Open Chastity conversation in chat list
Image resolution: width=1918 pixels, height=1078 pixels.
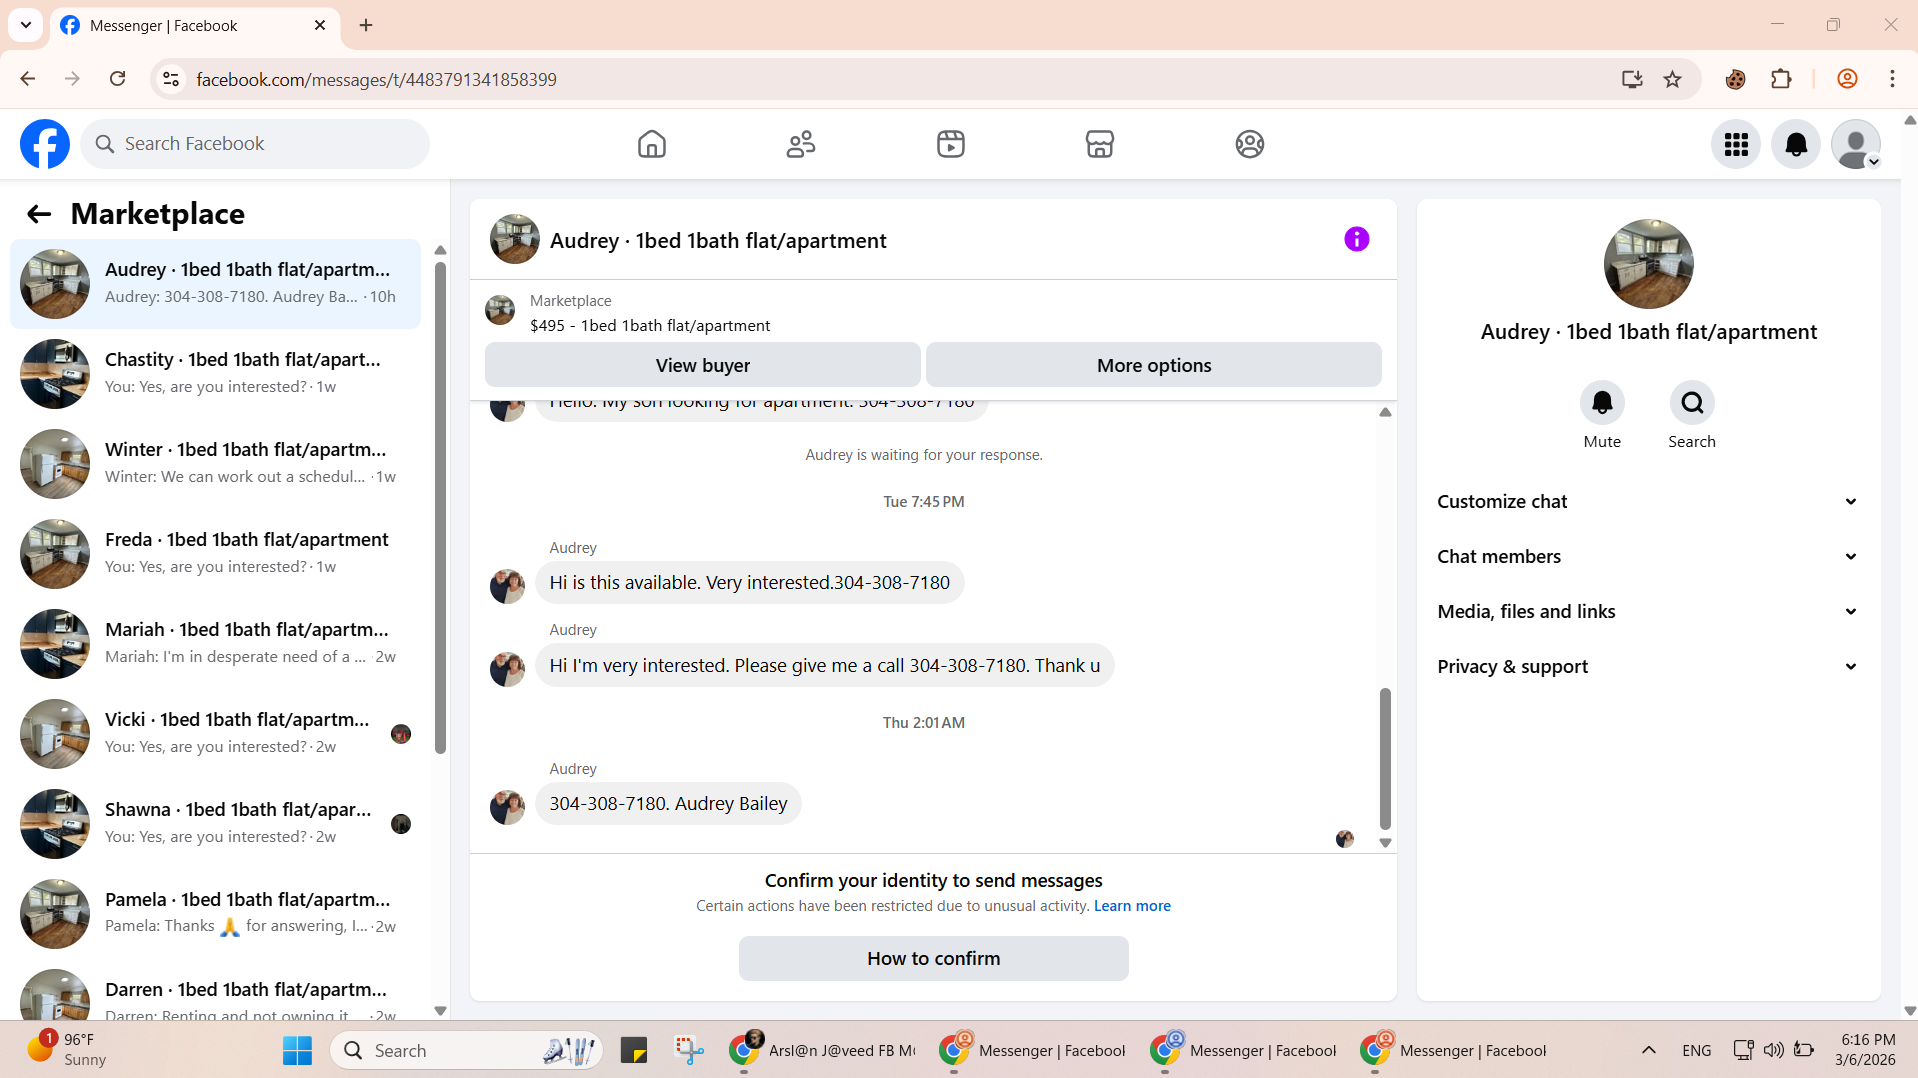click(x=215, y=373)
